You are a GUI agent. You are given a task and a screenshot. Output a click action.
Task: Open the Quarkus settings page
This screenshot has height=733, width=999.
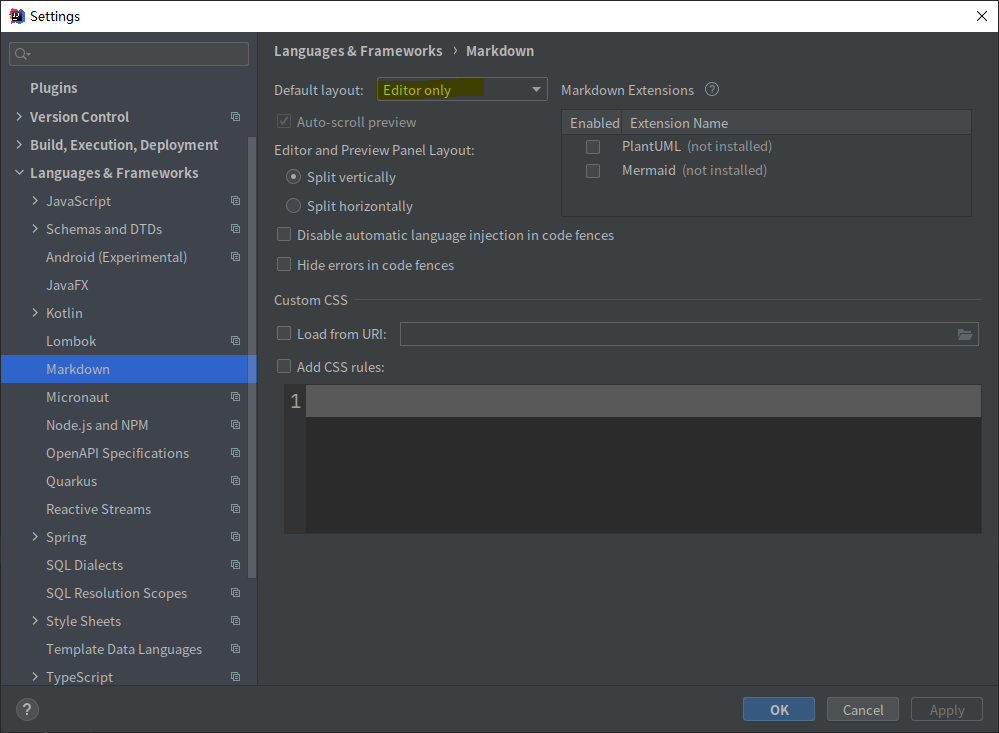(71, 481)
